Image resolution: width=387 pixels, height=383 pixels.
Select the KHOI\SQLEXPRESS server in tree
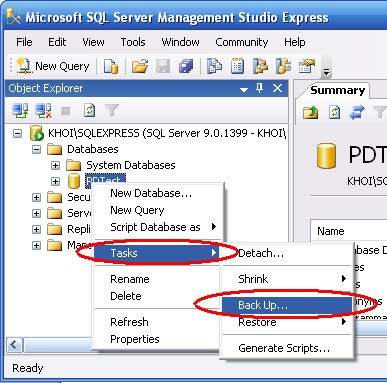(167, 133)
